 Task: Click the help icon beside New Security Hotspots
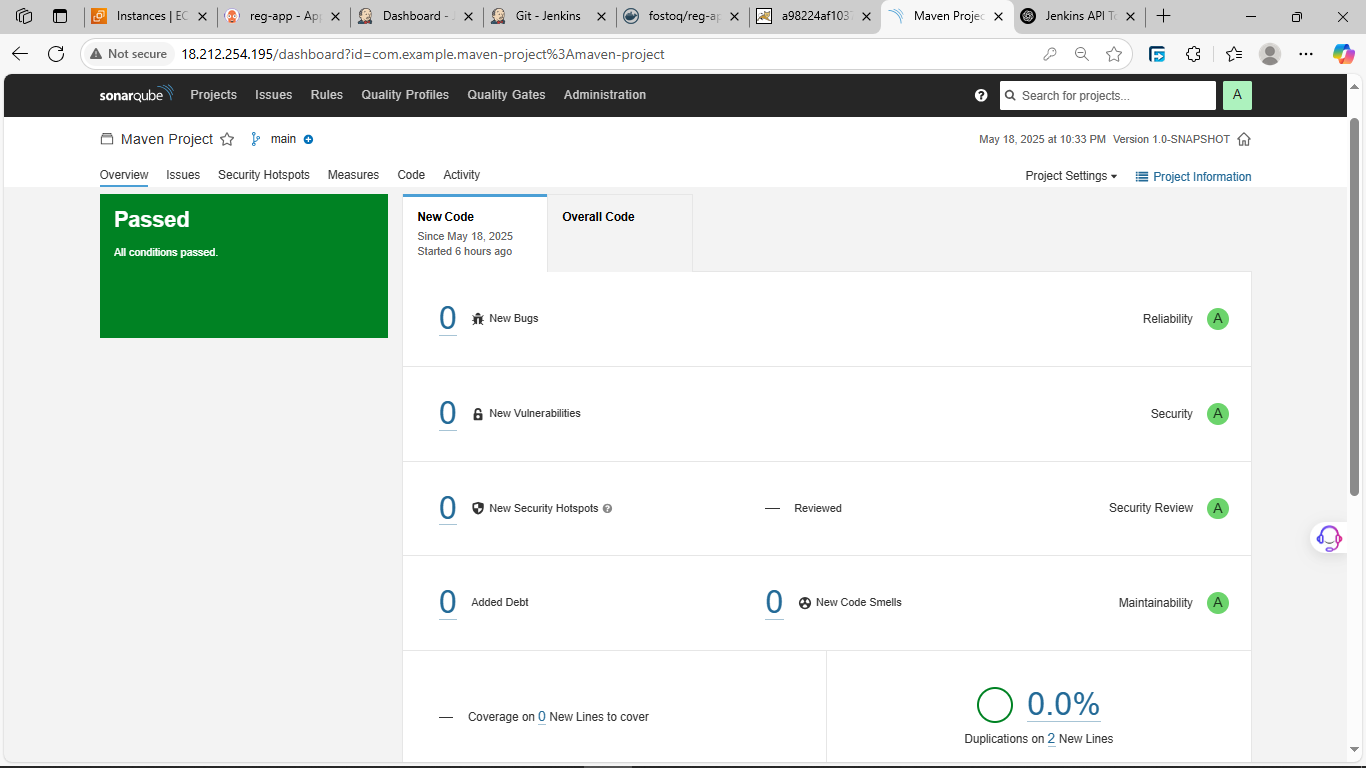(608, 508)
